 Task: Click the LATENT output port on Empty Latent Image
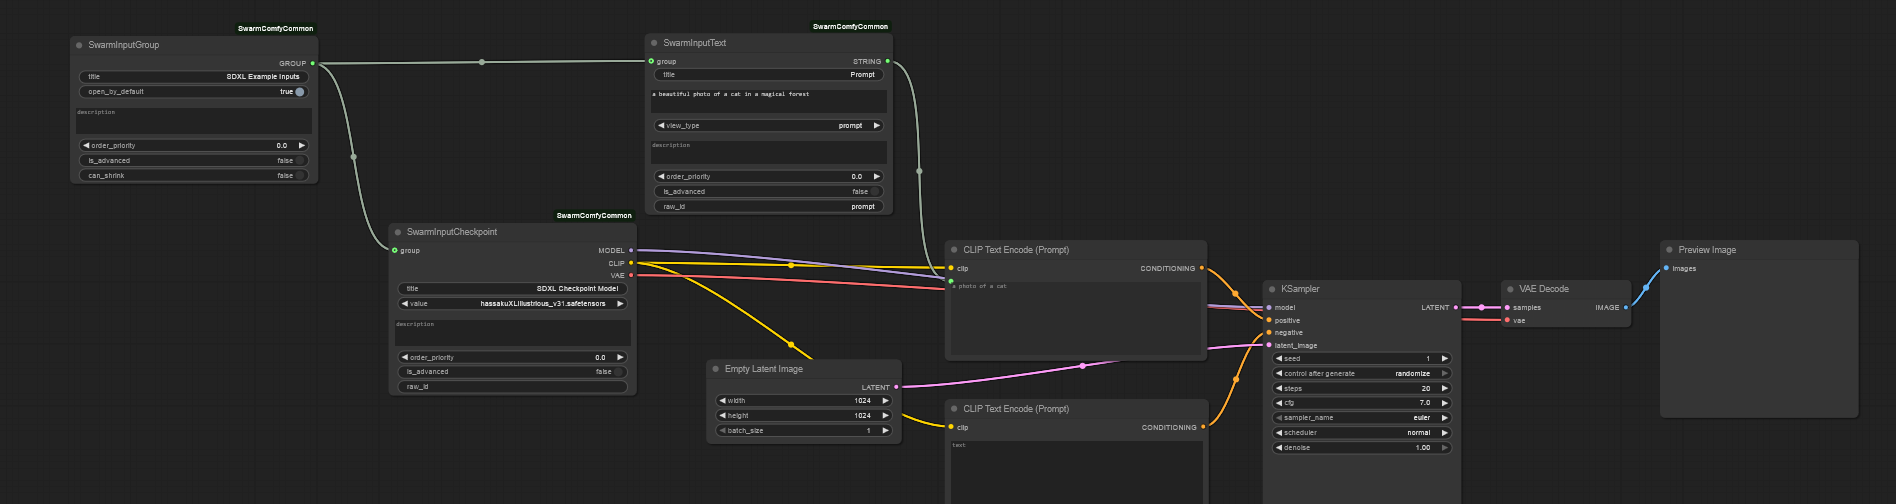pyautogui.click(x=896, y=387)
